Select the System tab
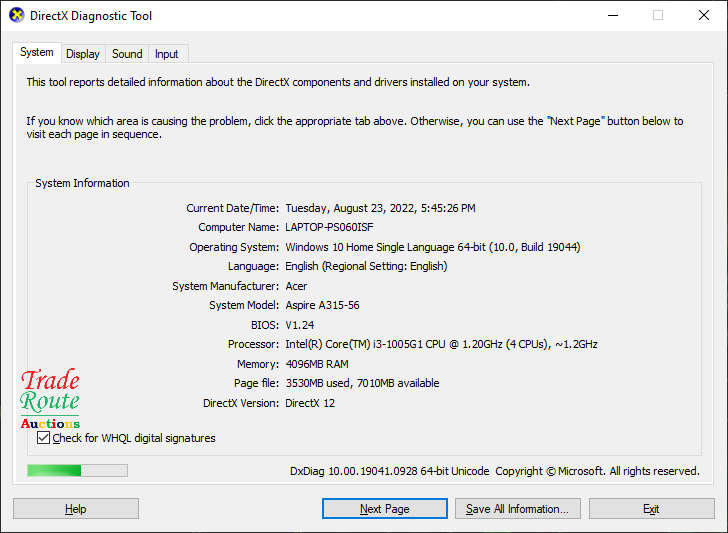Image resolution: width=728 pixels, height=533 pixels. coord(37,52)
